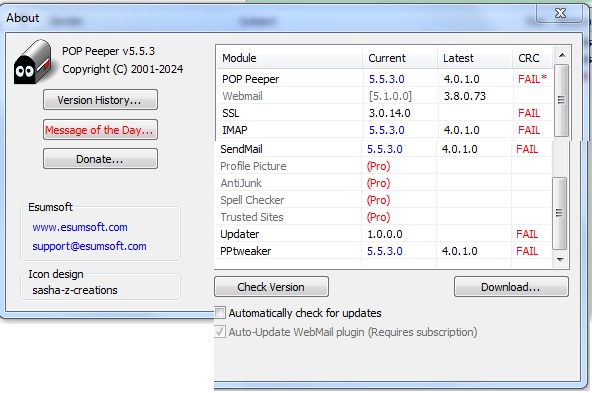
Task: Select the Trusted Sites module row
Action: point(383,217)
